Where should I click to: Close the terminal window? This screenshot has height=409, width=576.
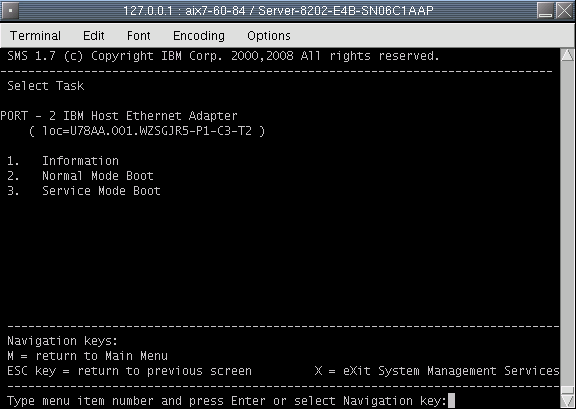point(564,10)
